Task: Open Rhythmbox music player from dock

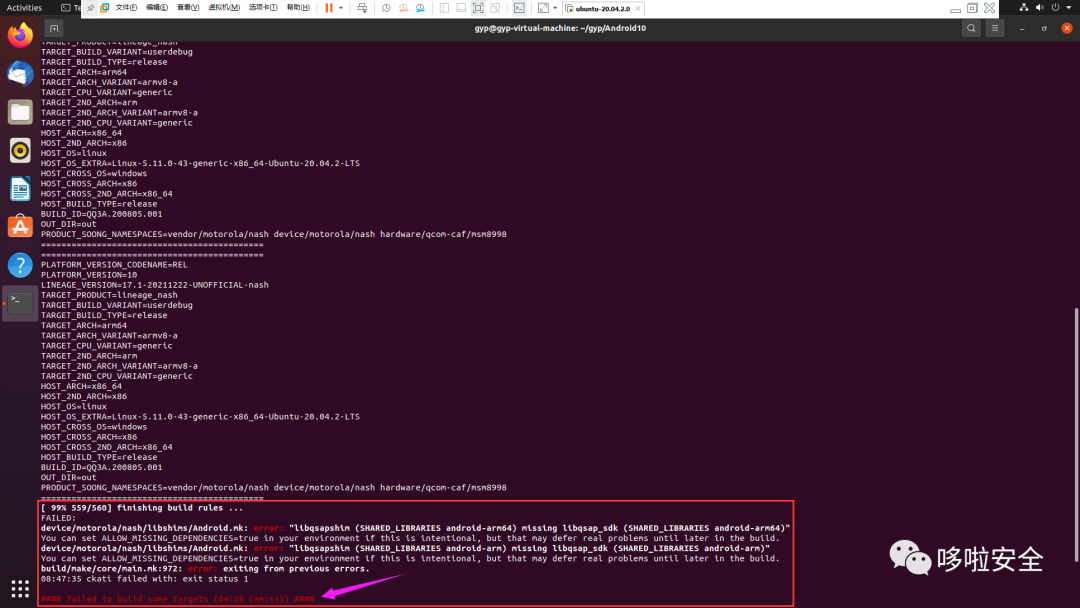Action: click(x=20, y=150)
